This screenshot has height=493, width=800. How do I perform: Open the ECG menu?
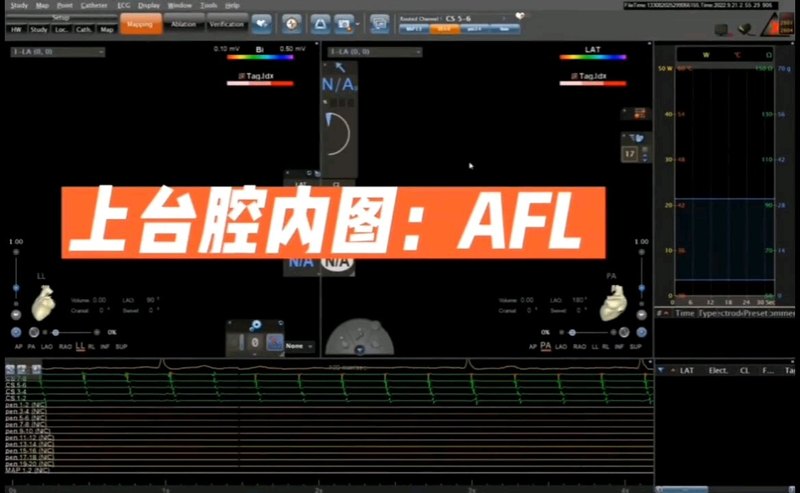[123, 5]
